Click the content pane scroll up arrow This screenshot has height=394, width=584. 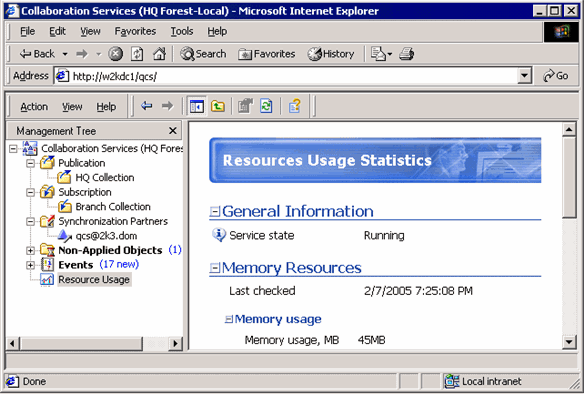tap(569, 130)
